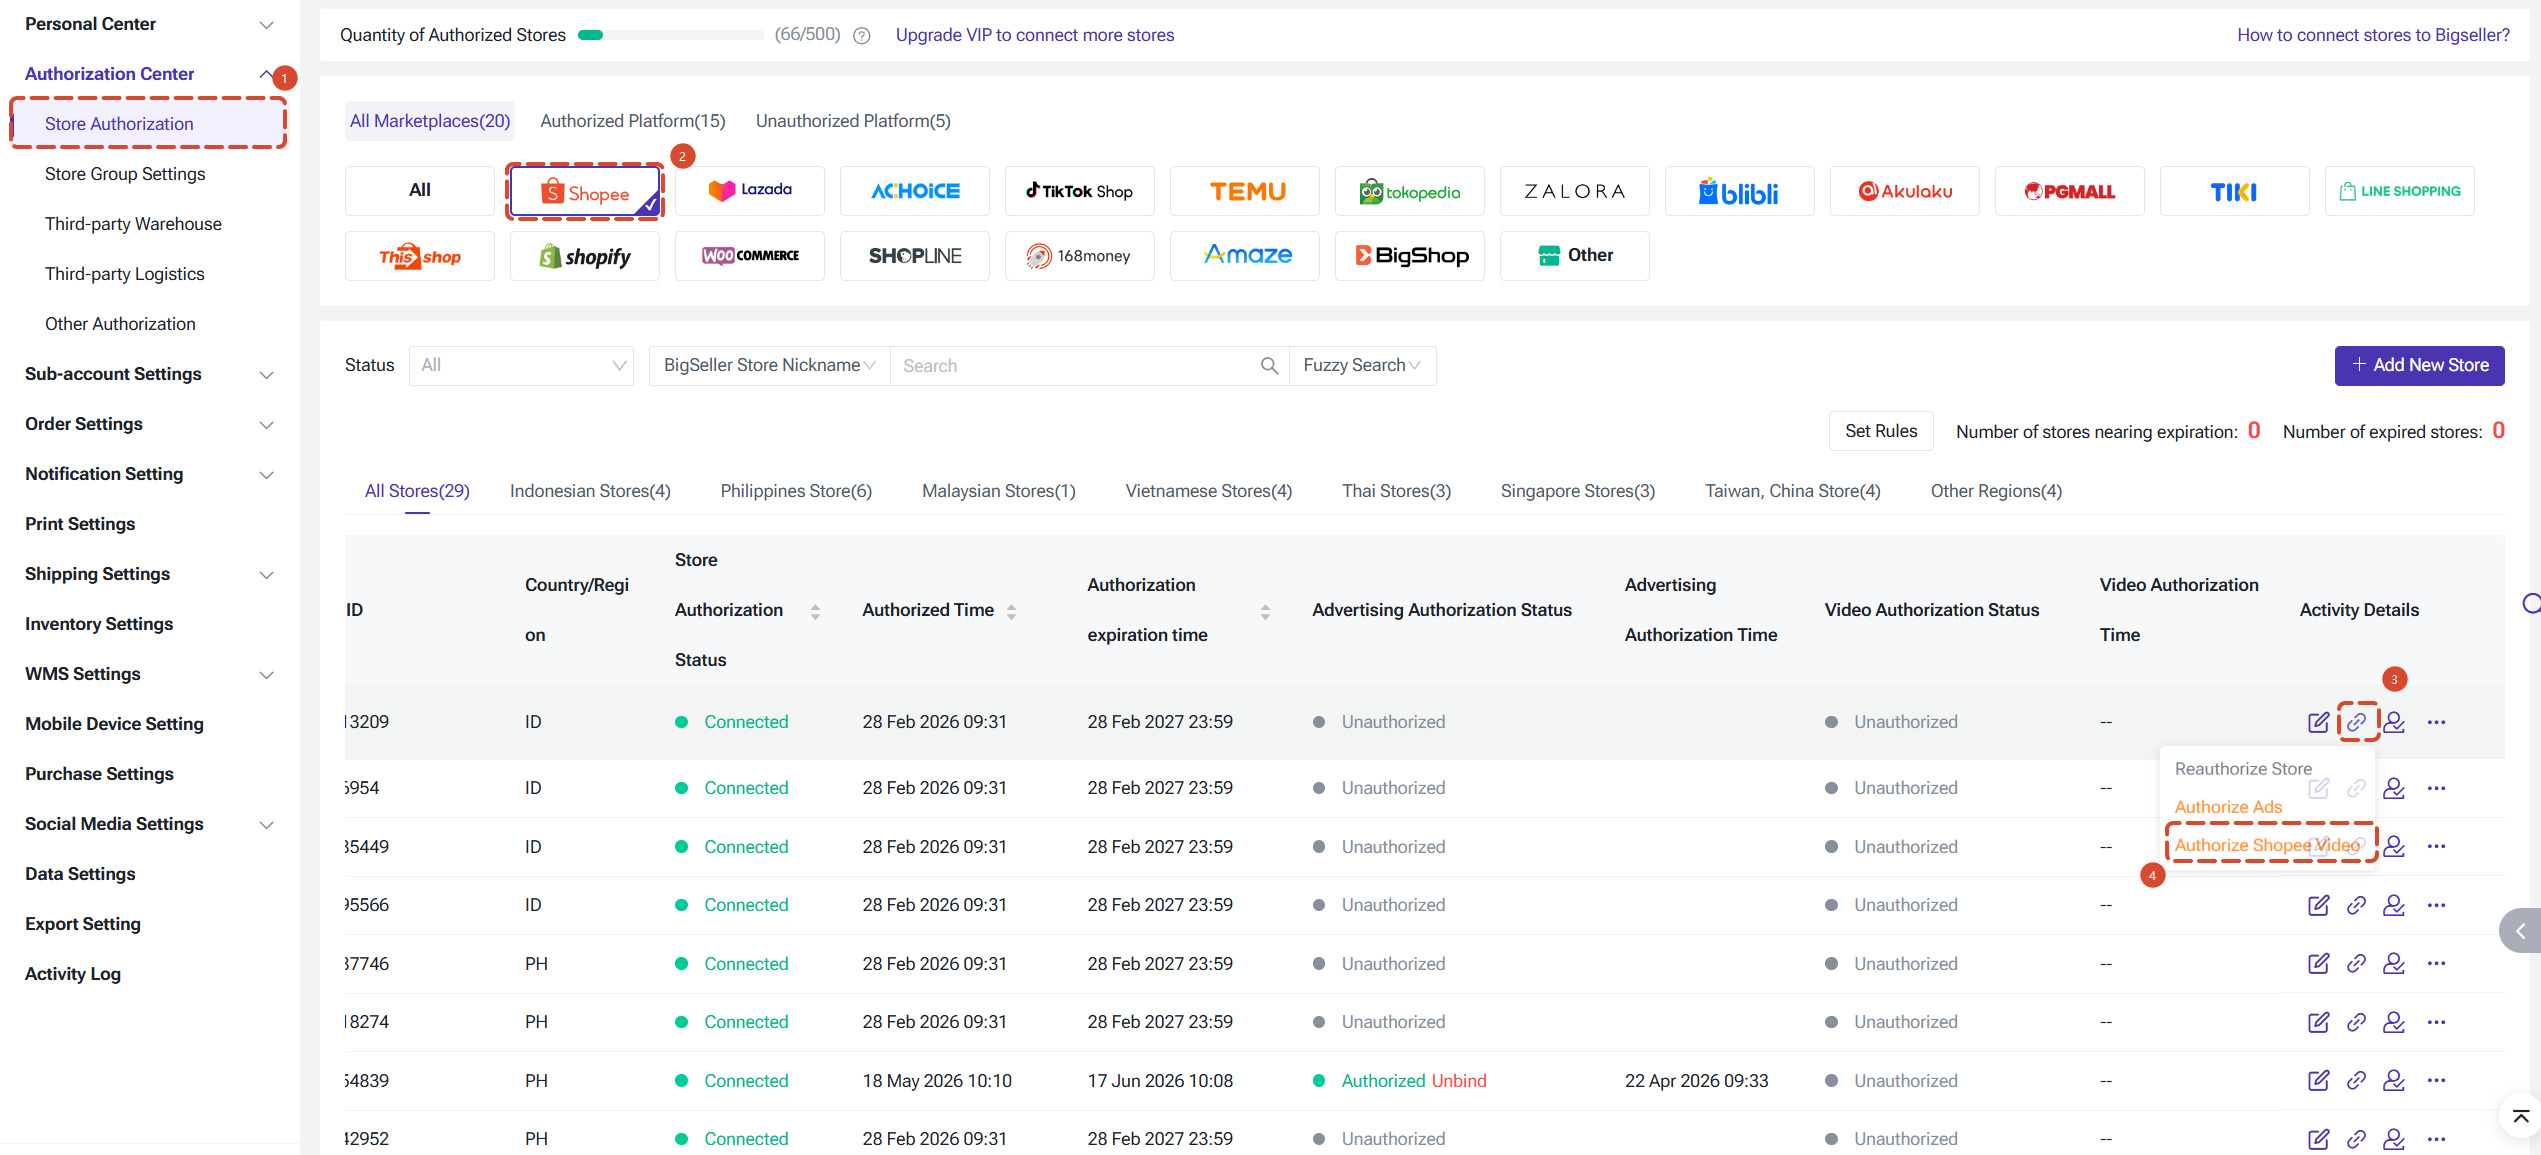Open the more options dots for store 5566
Image resolution: width=2541 pixels, height=1155 pixels.
point(2436,905)
